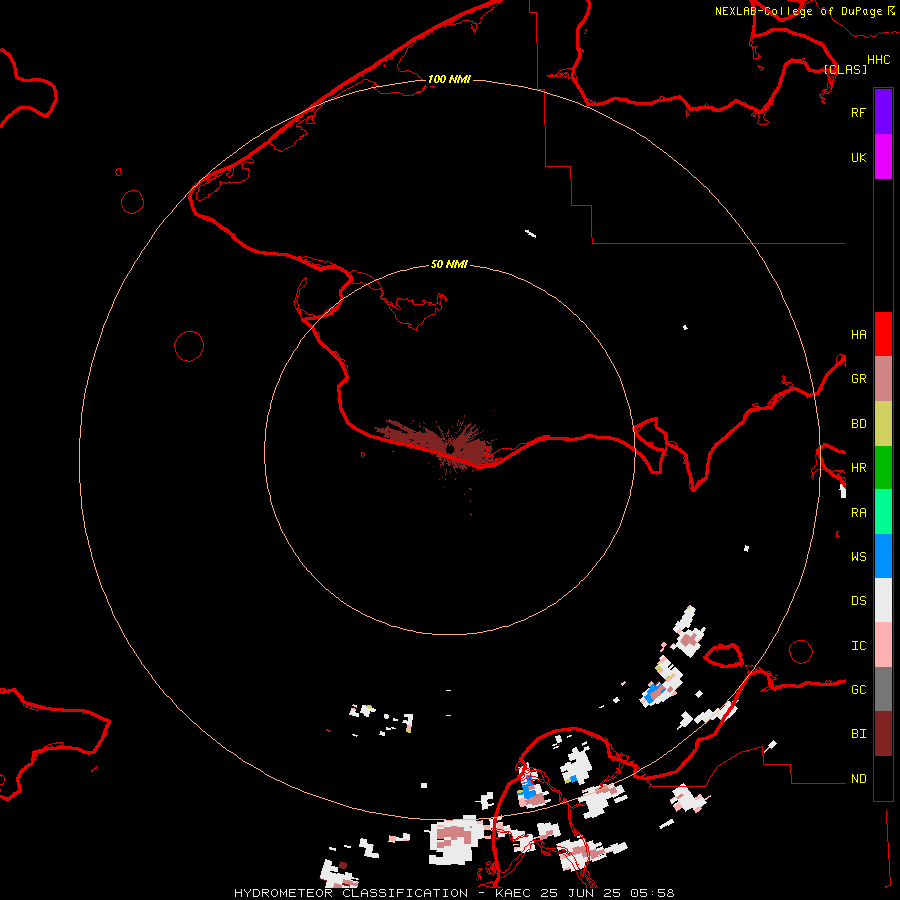Select the light pink IC legend swatch
The width and height of the screenshot is (900, 900).
883,645
